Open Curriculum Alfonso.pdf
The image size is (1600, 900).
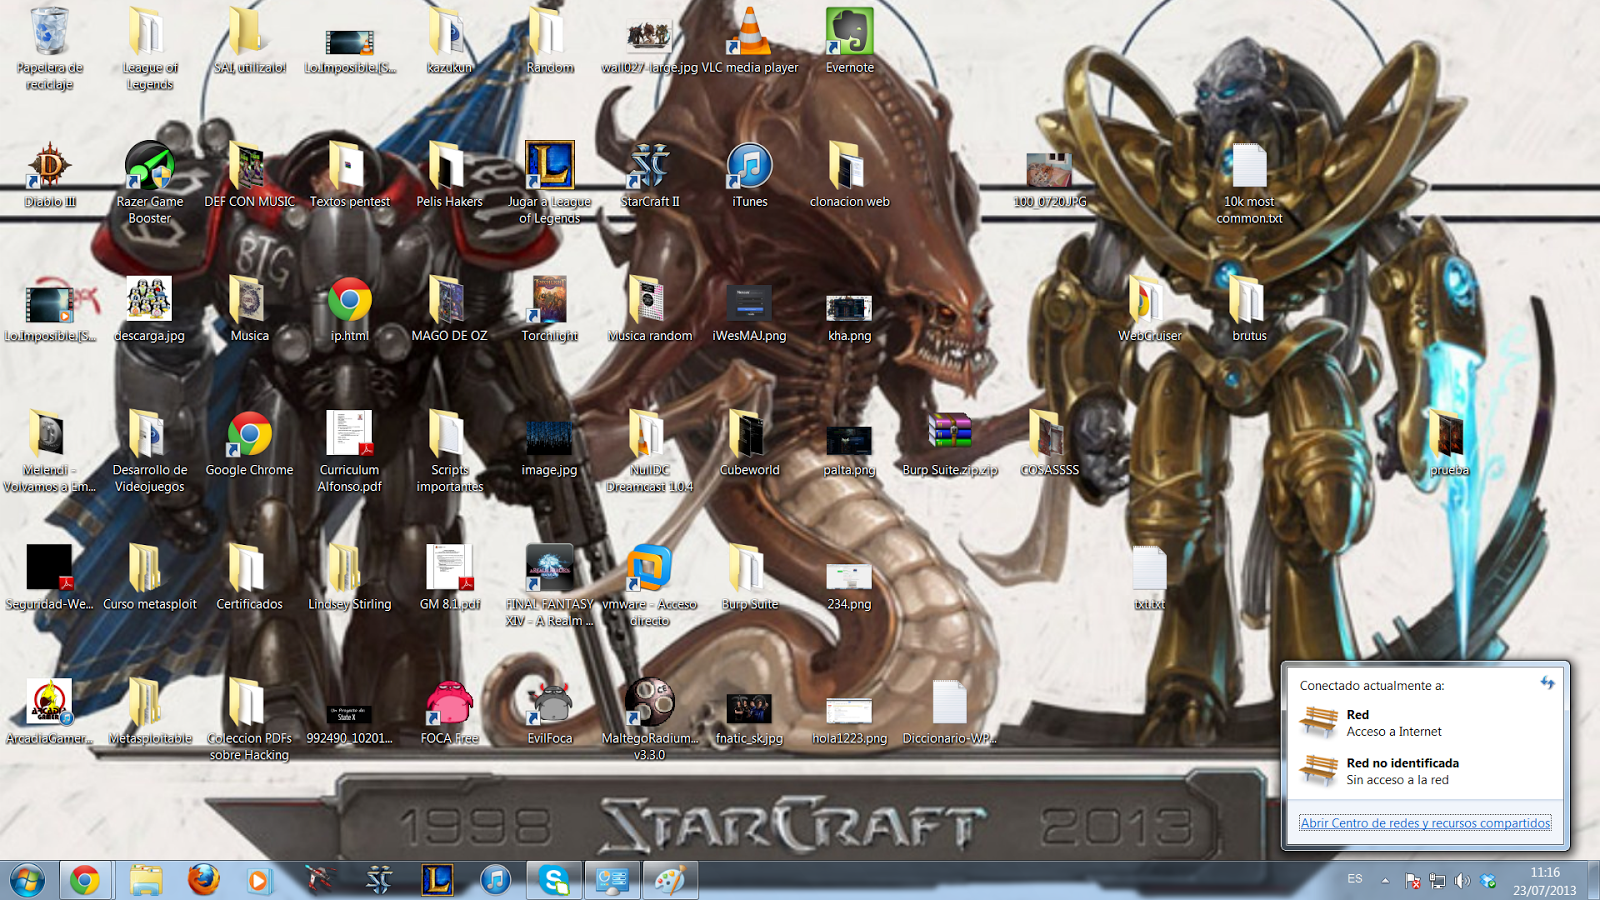coord(349,450)
